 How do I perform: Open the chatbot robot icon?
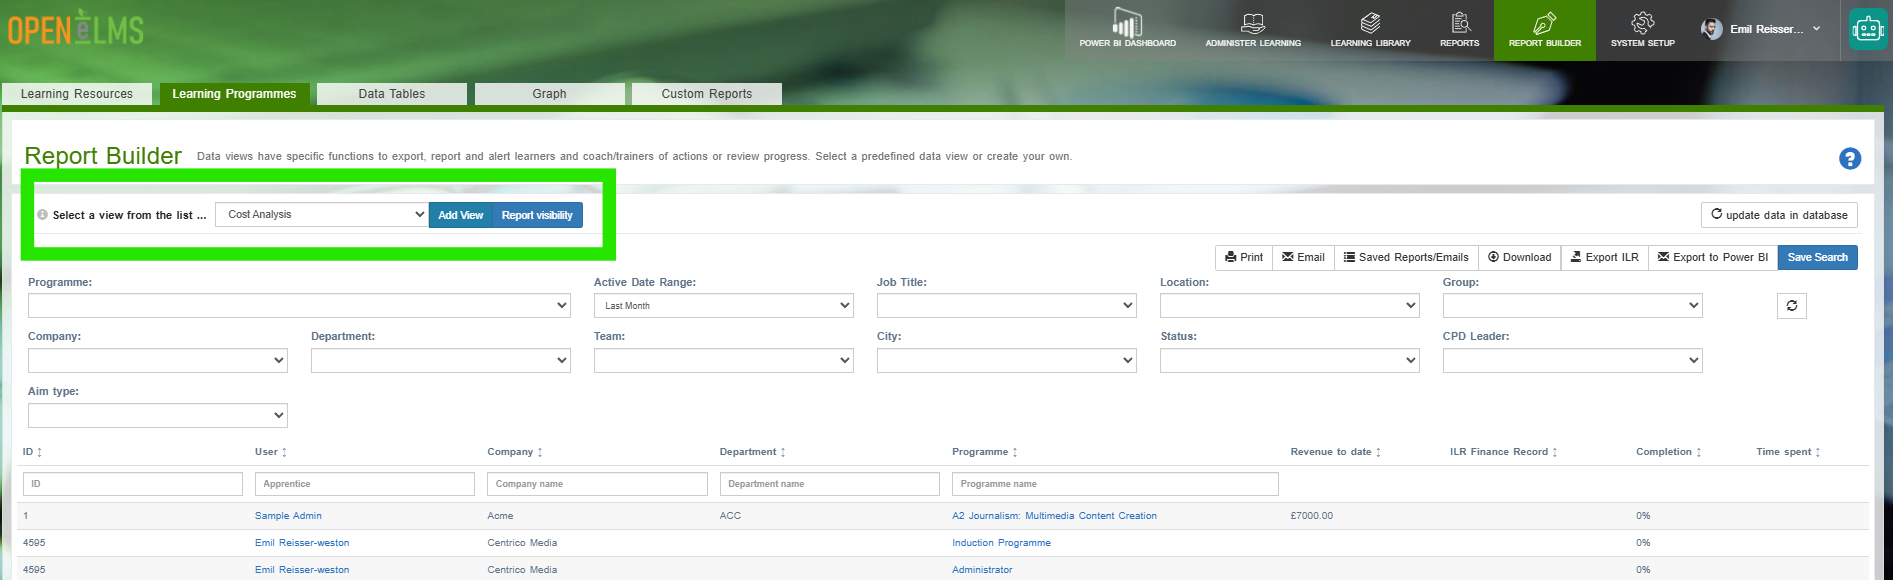[x=1867, y=29]
